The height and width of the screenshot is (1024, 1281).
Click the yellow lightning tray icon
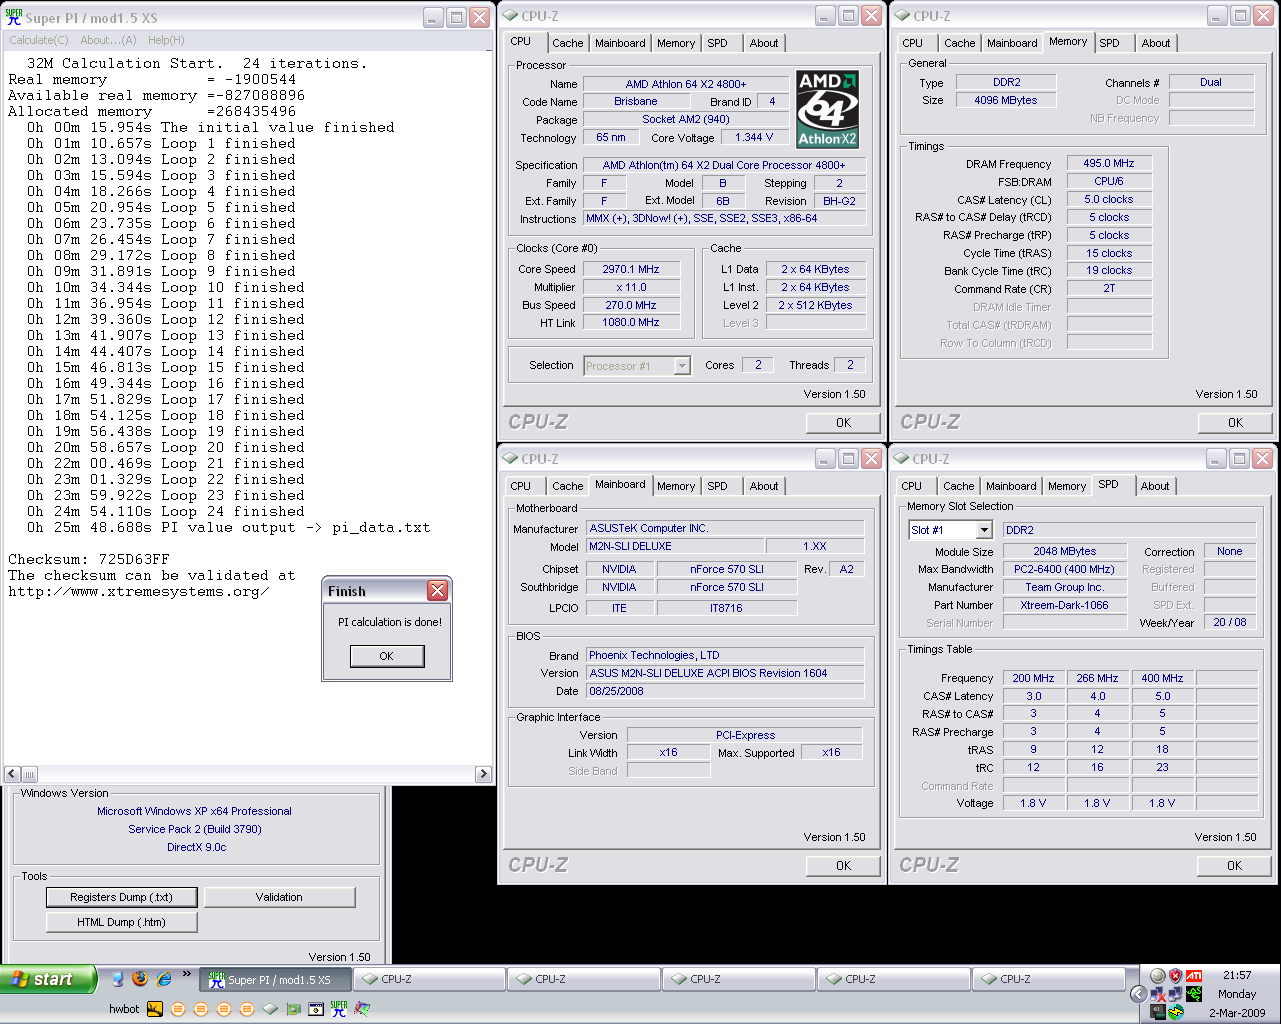1176,1012
